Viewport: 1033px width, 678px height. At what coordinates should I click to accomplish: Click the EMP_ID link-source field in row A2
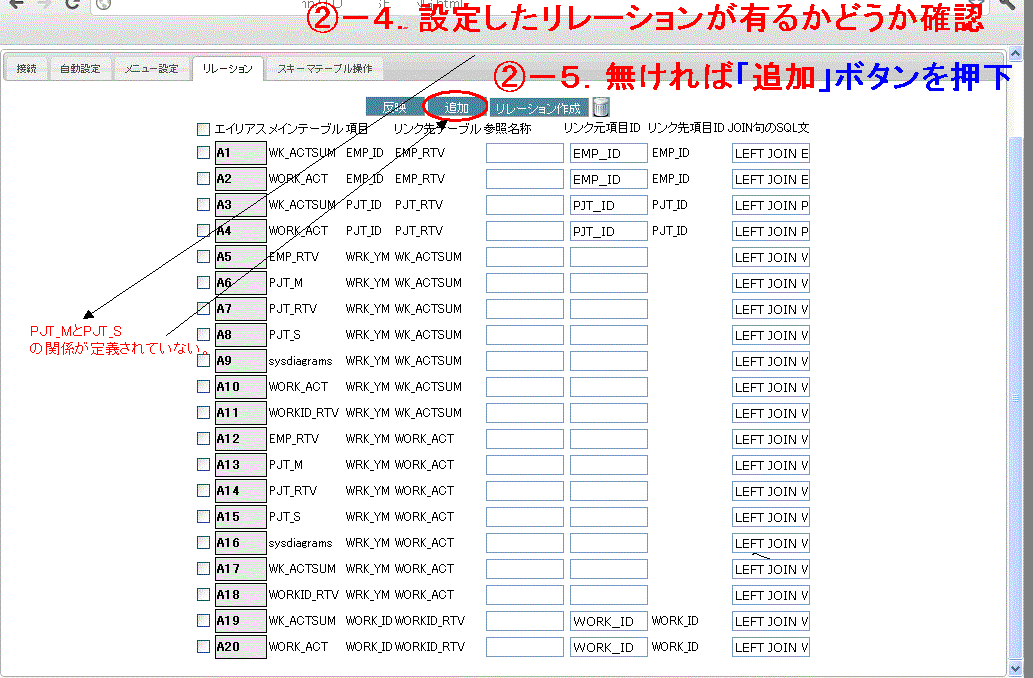(x=609, y=179)
